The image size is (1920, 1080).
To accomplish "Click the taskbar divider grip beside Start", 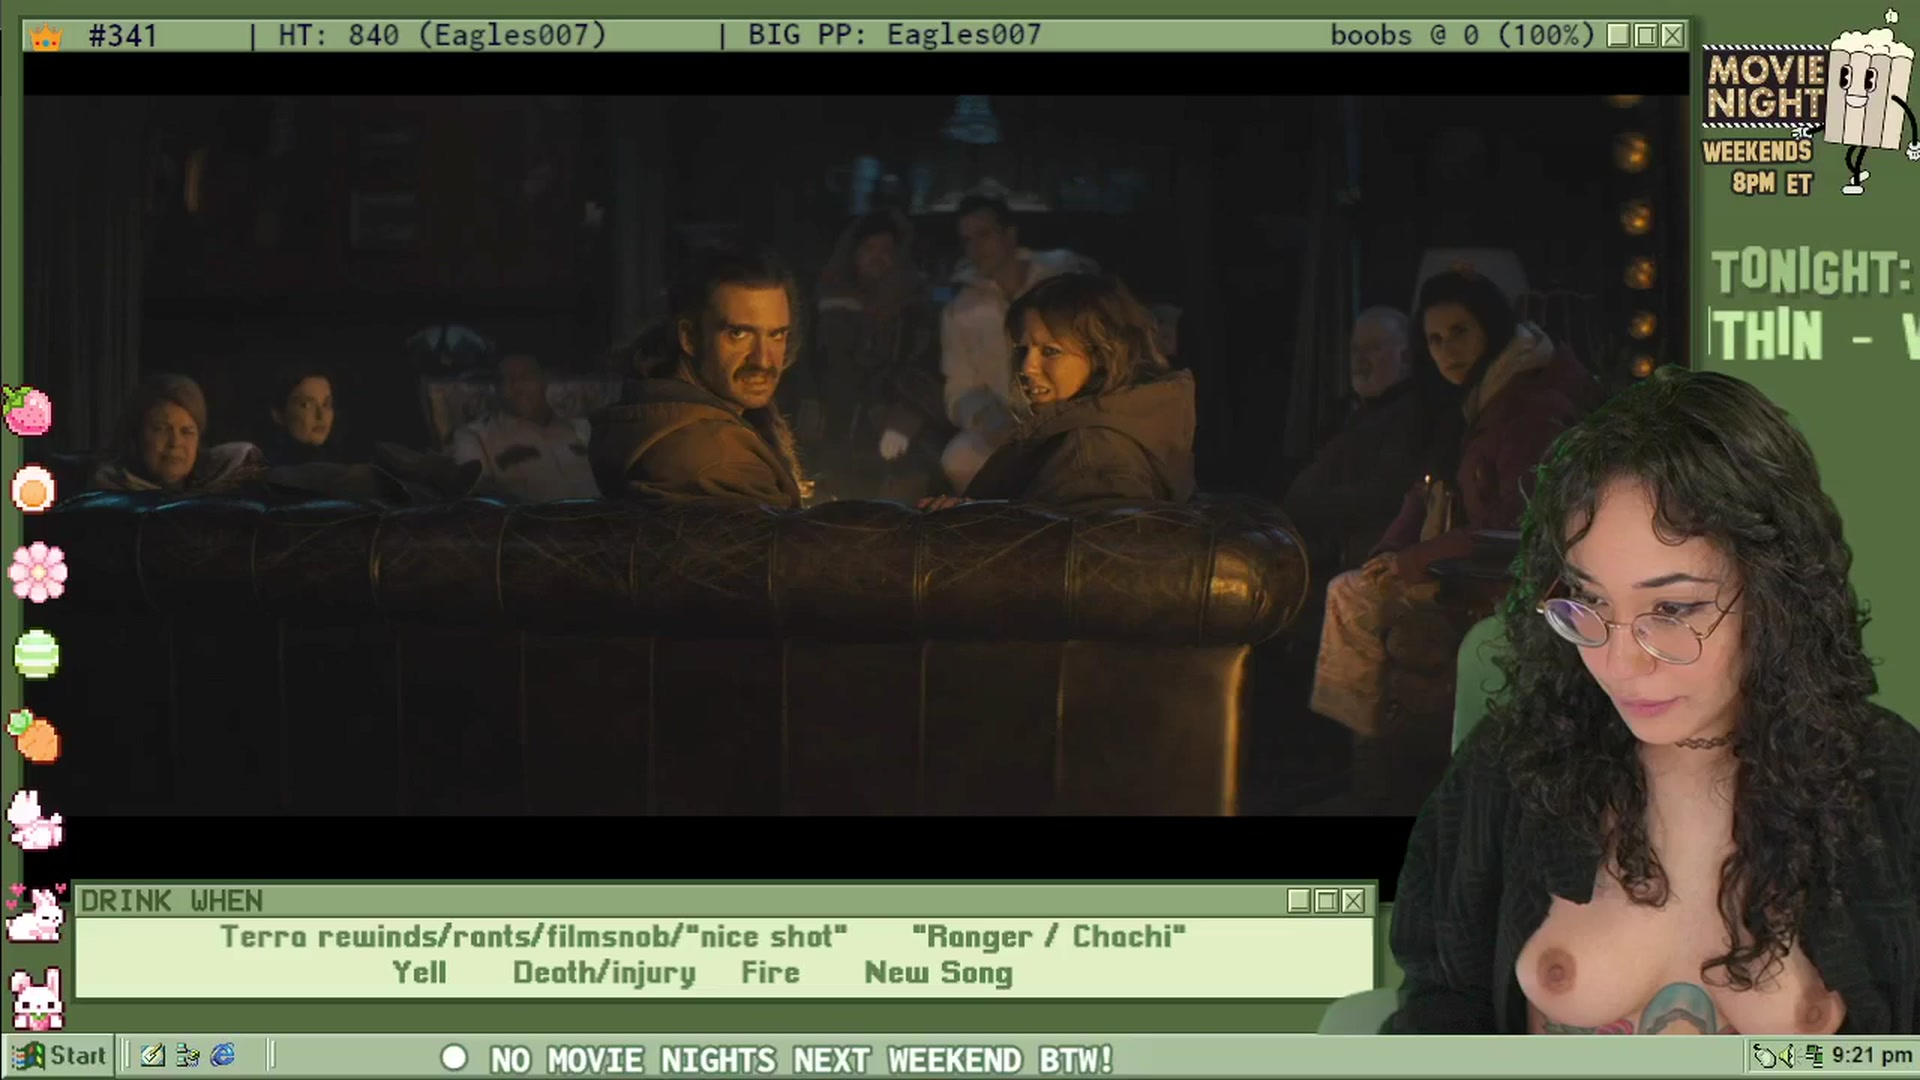I will coord(125,1056).
